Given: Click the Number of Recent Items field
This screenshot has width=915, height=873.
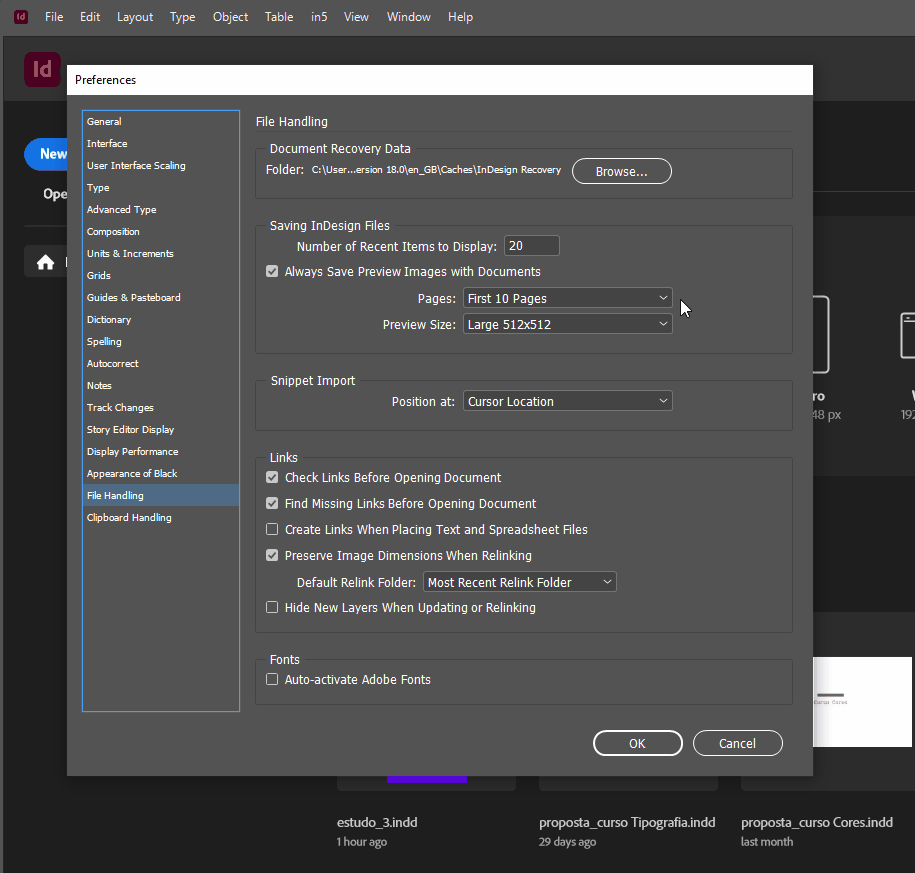Looking at the screenshot, I should coord(532,246).
